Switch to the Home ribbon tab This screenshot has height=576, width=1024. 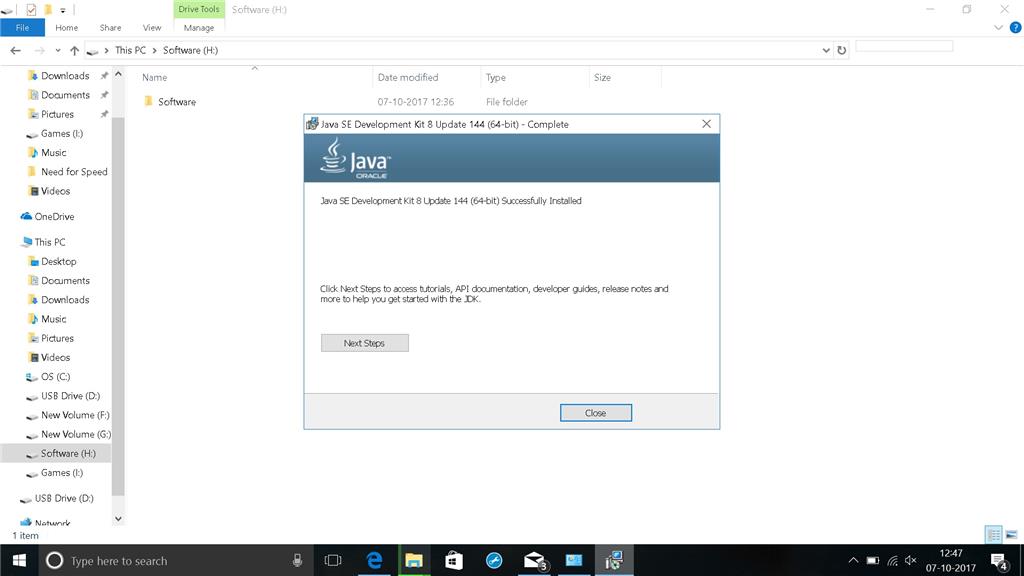(x=67, y=27)
